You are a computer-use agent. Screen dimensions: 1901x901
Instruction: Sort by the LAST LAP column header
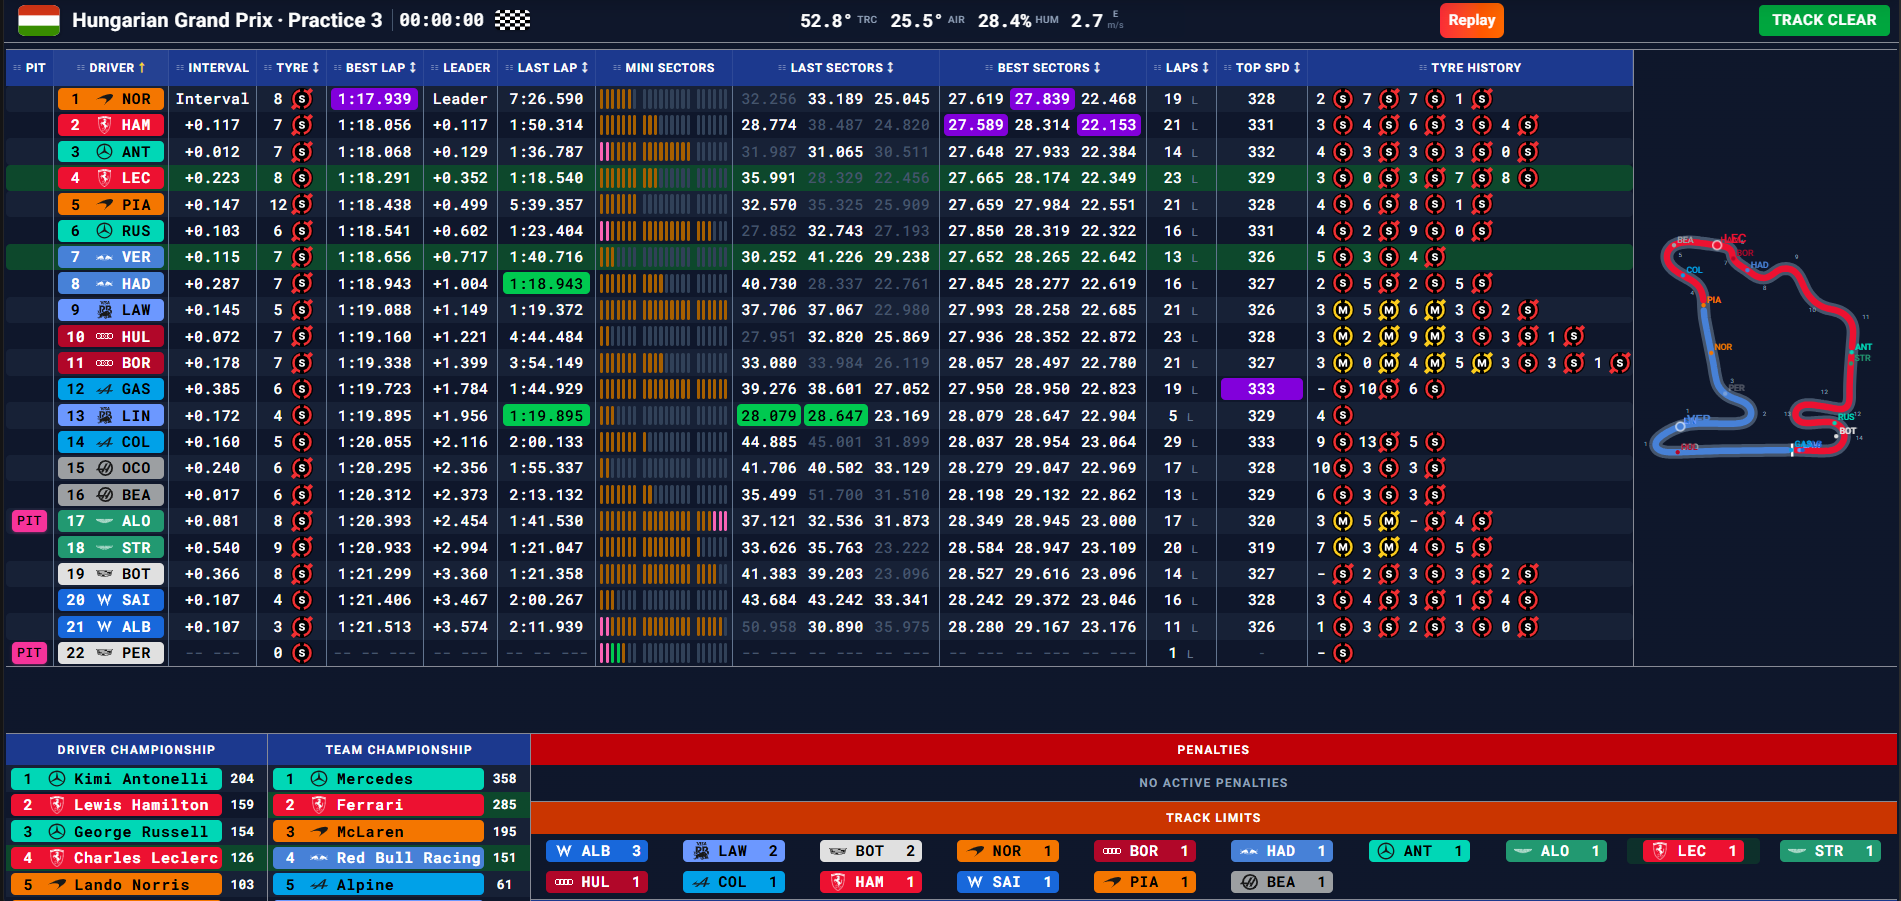548,68
